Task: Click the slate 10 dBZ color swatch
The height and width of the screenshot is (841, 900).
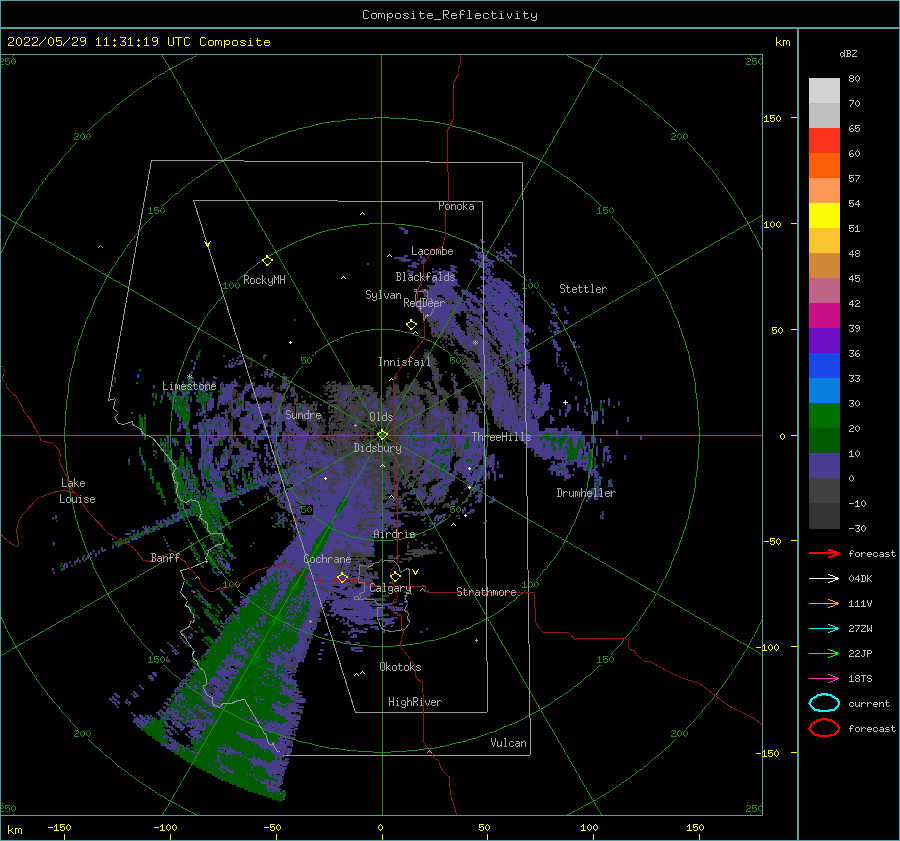Action: 824,466
